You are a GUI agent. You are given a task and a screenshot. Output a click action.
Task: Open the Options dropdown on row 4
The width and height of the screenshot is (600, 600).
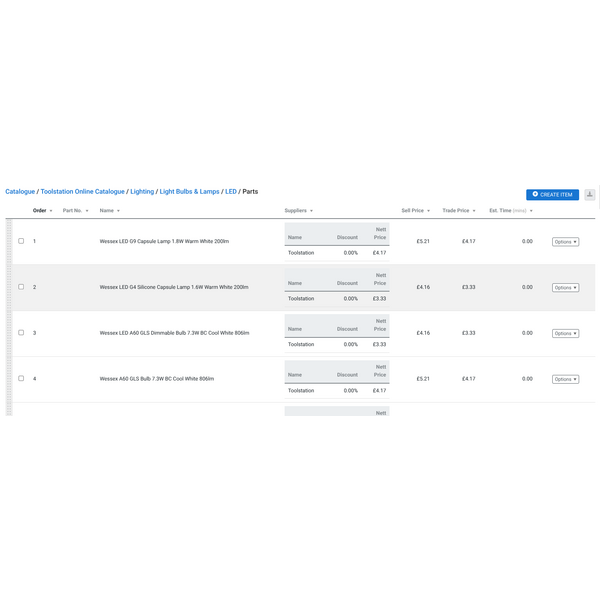(x=565, y=379)
